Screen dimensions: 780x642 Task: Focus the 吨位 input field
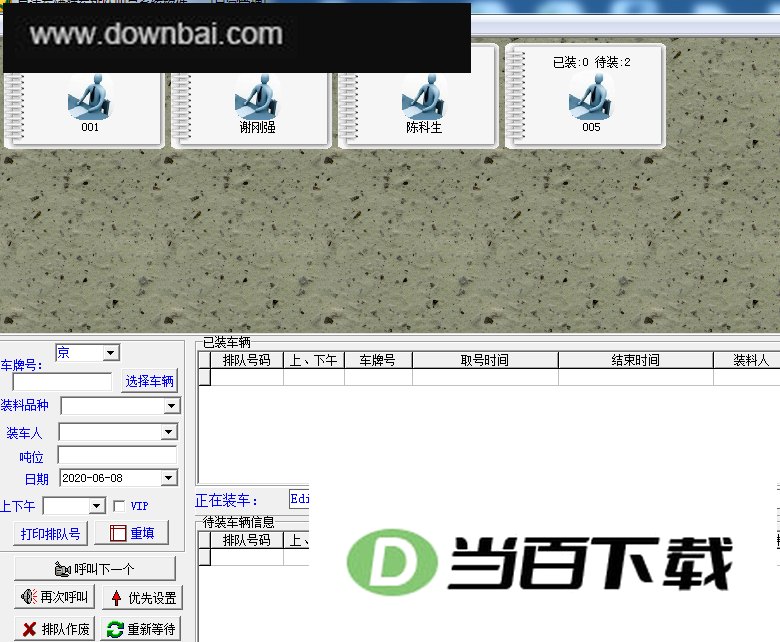click(117, 455)
